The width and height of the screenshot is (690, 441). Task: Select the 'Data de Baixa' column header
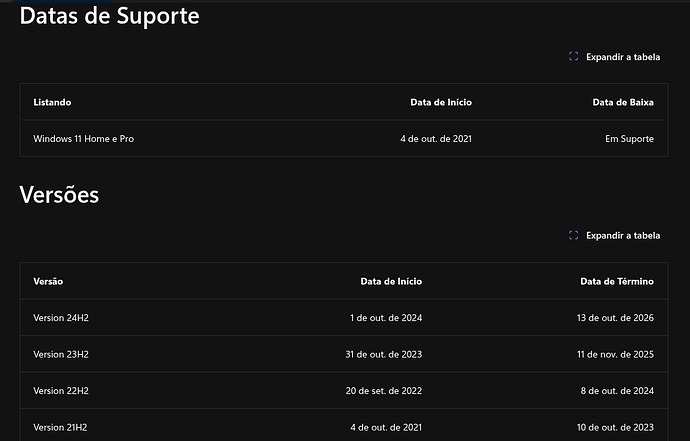tap(623, 102)
